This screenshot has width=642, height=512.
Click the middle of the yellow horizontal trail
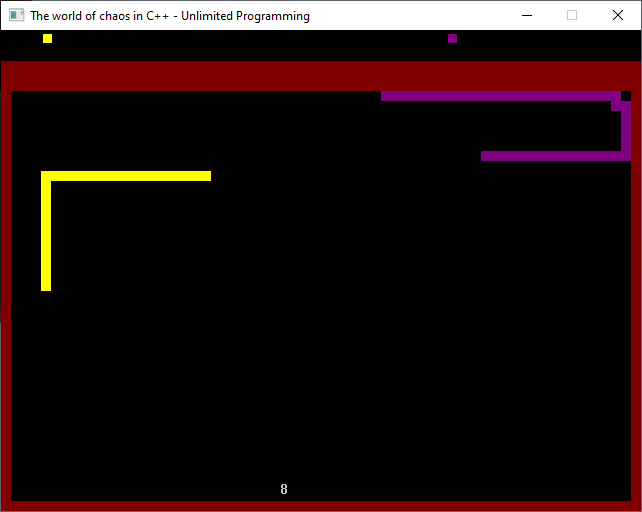[126, 176]
